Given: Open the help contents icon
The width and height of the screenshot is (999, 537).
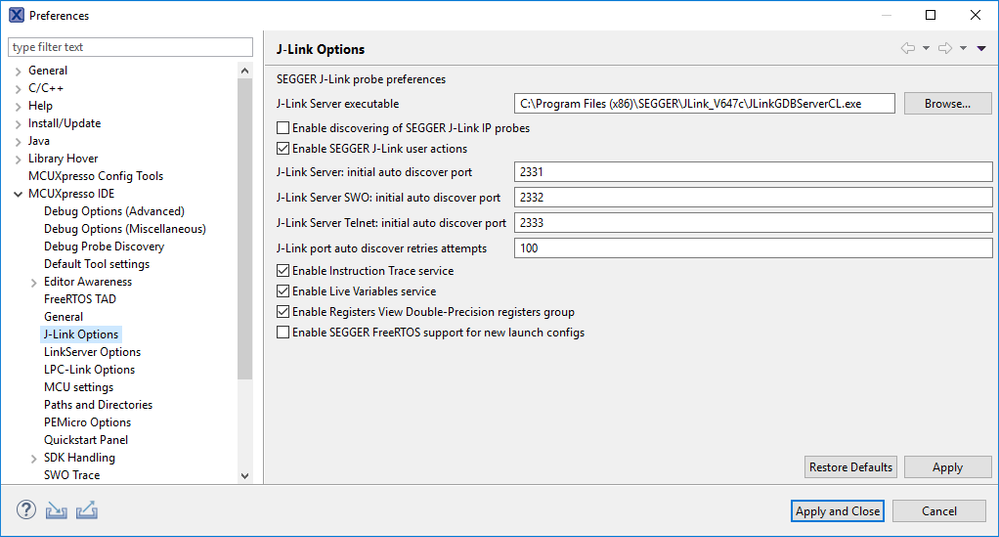Looking at the screenshot, I should coord(26,510).
